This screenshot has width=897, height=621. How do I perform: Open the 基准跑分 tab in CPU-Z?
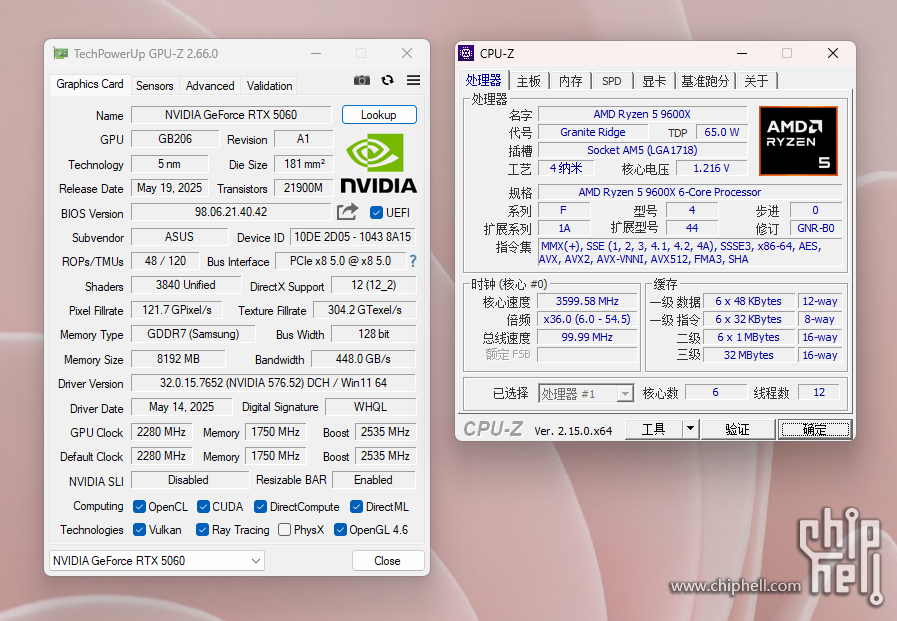pos(705,81)
